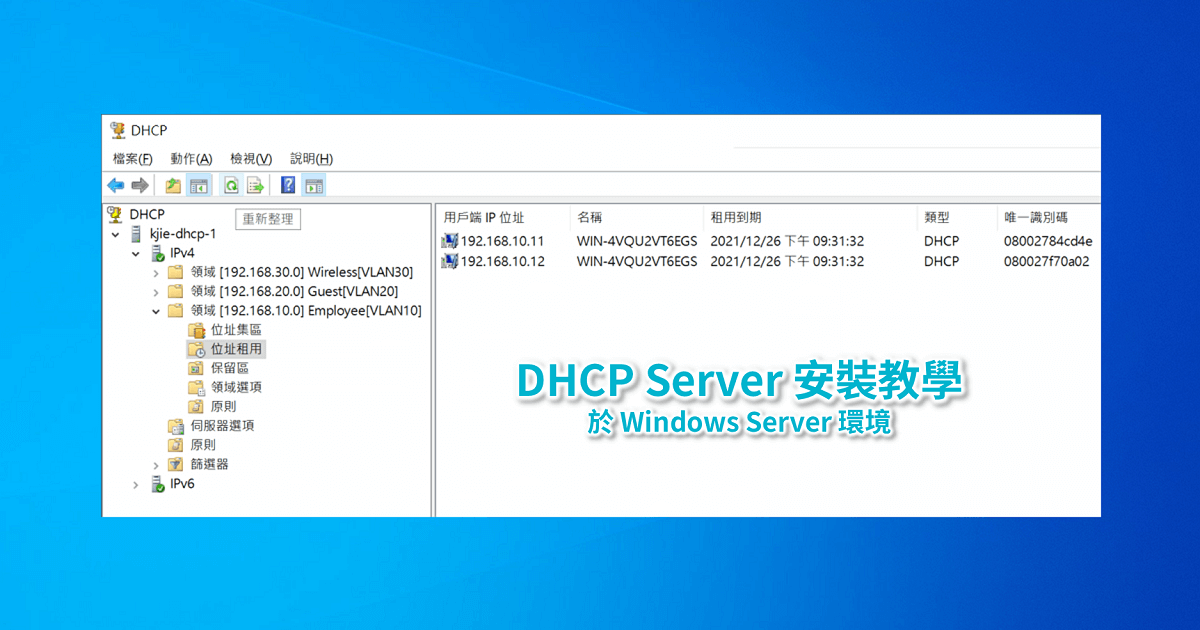Viewport: 1200px width, 630px height.
Task: Click the Back navigation arrow
Action: [115, 185]
